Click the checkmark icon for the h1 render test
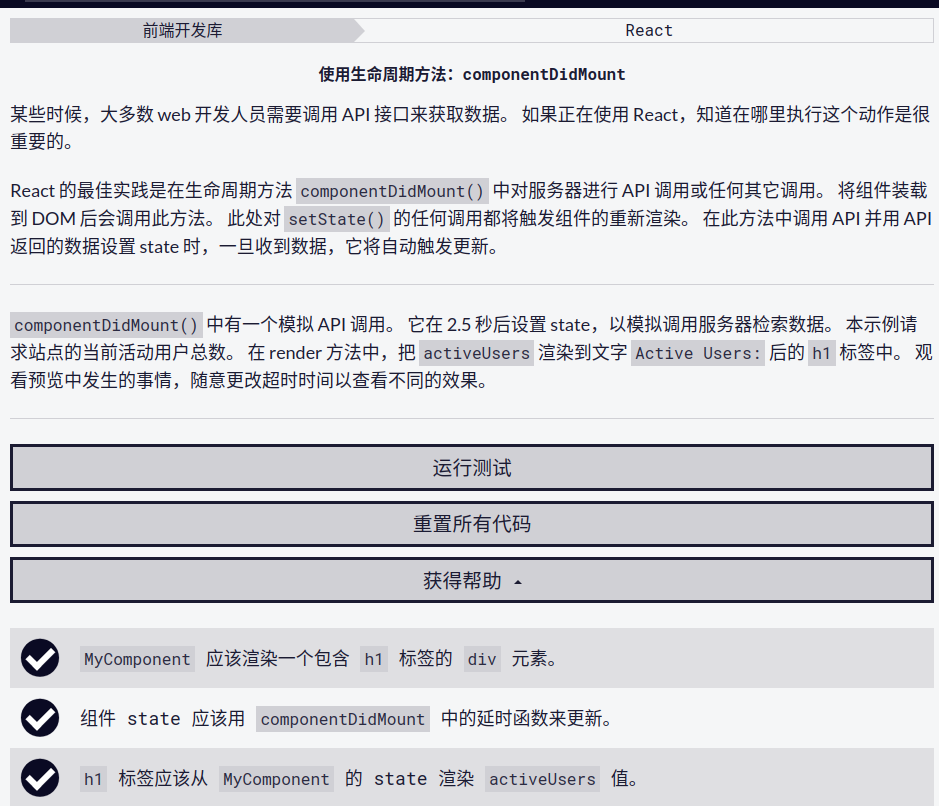The image size is (939, 806). tap(40, 778)
